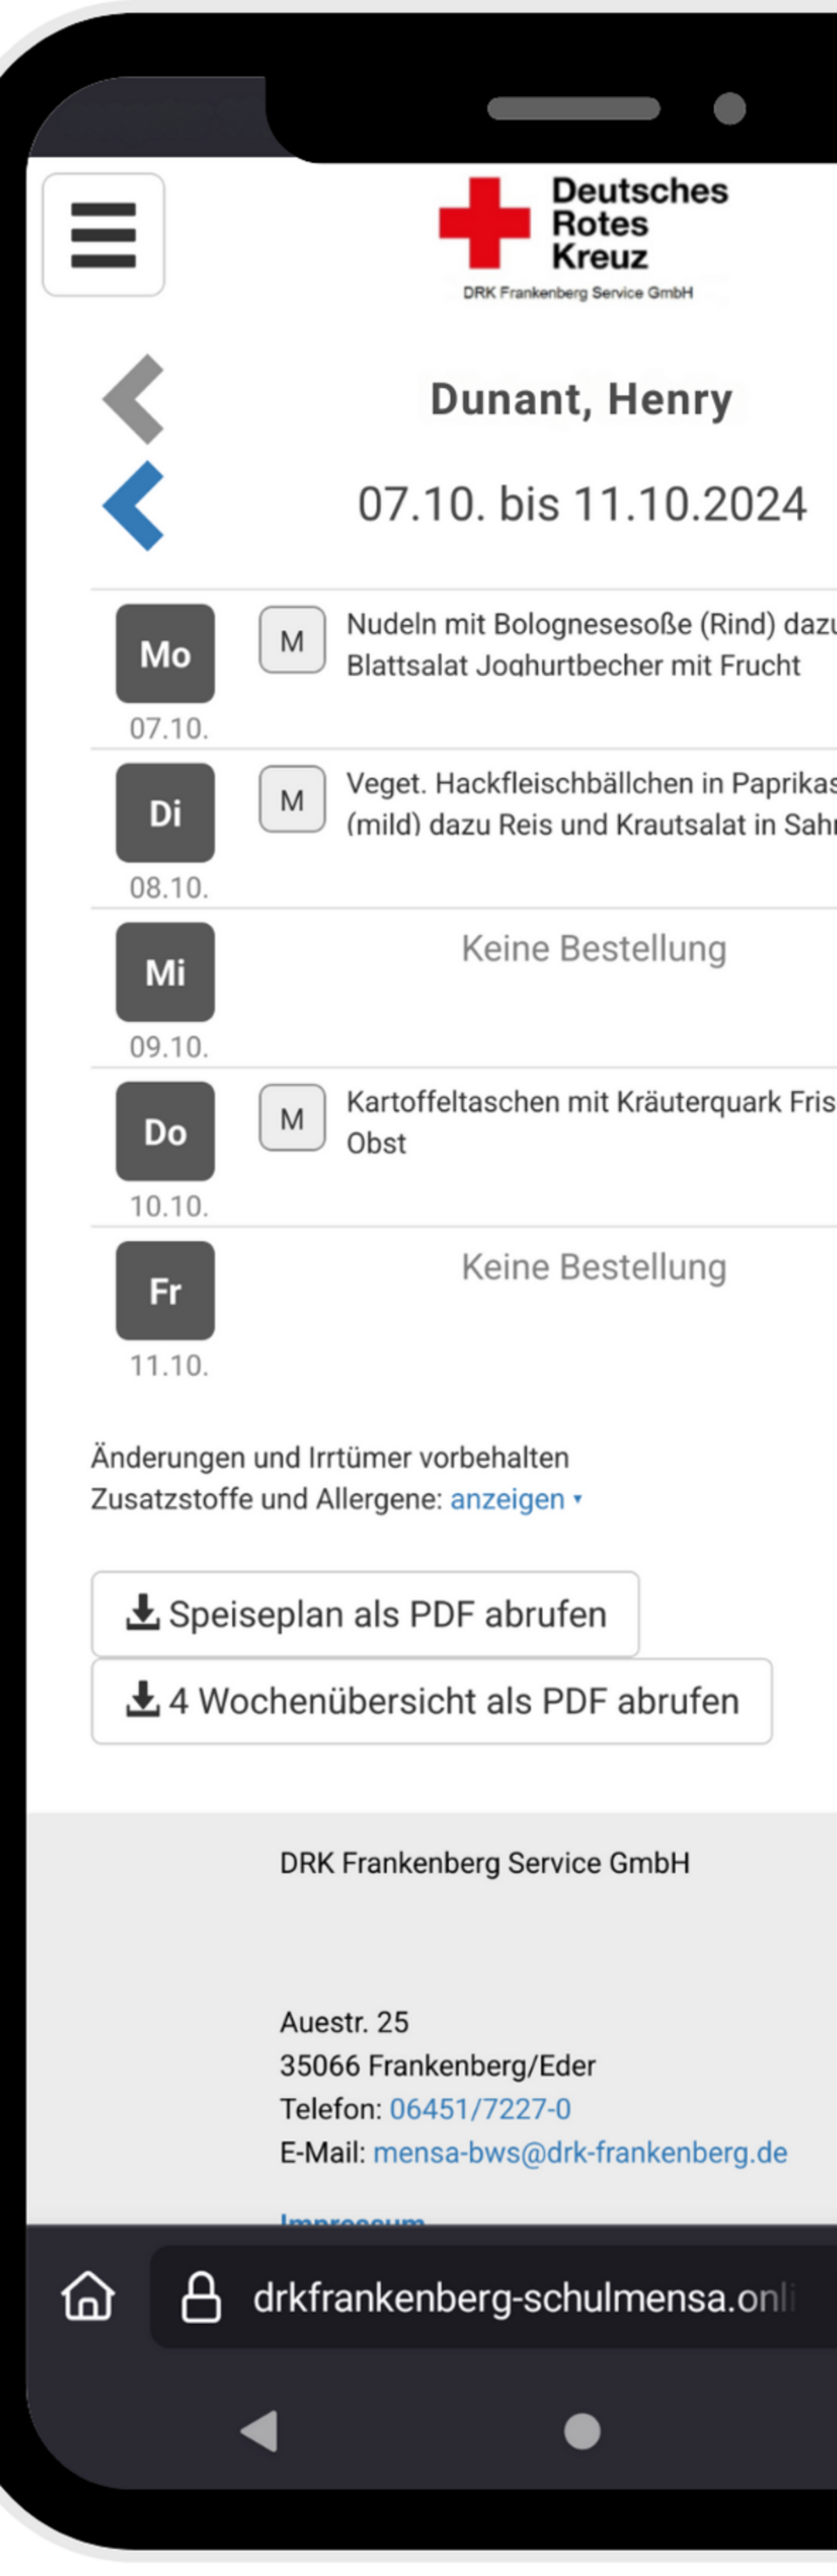Select the Mo day tile
The image size is (837, 2576).
click(165, 654)
